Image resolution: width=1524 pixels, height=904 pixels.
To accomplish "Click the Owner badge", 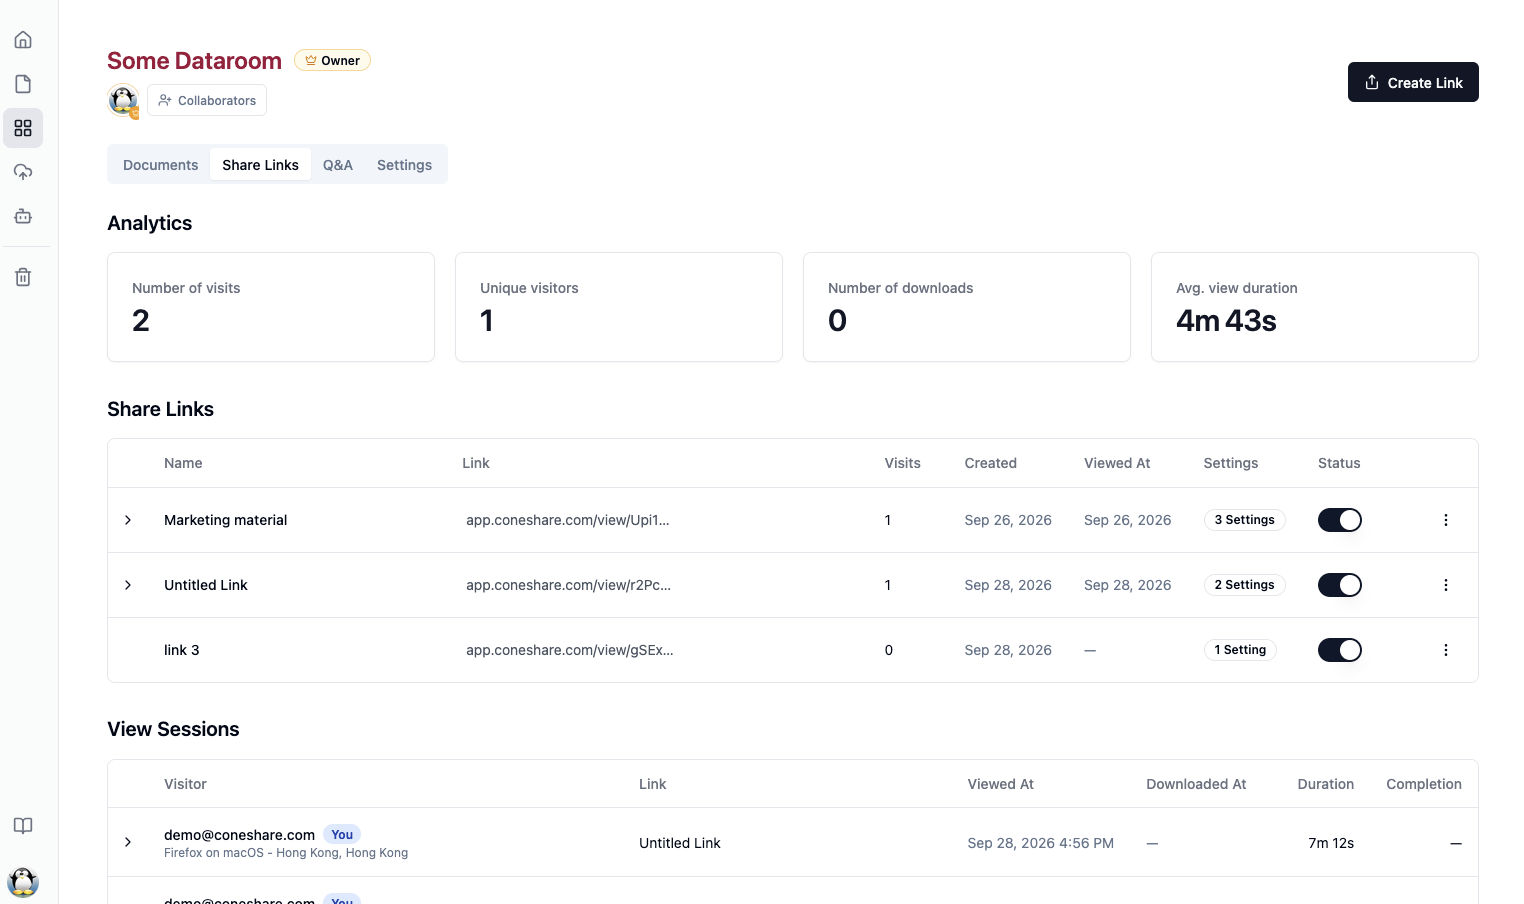I will pos(332,60).
